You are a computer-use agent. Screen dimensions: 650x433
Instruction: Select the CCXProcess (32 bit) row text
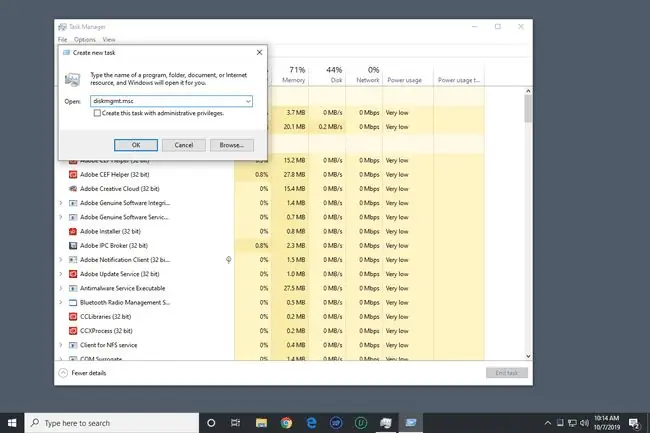point(106,331)
